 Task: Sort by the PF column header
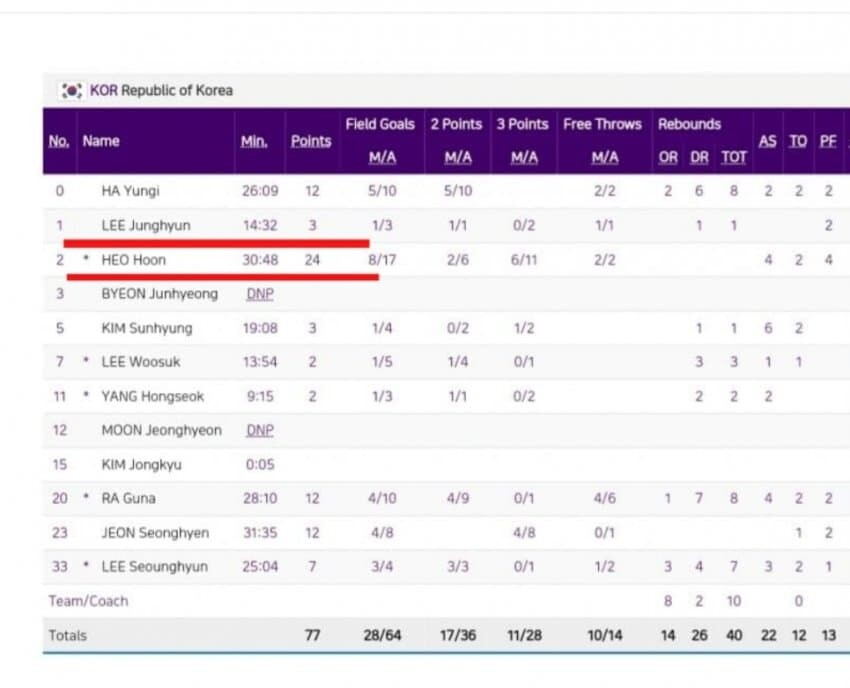coord(828,141)
